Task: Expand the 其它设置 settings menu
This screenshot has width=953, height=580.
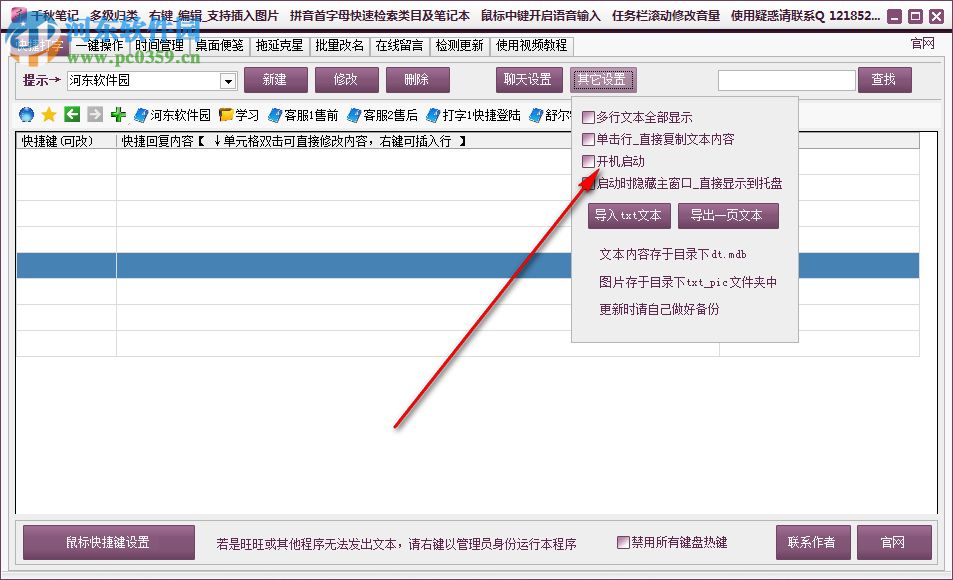Action: point(603,79)
